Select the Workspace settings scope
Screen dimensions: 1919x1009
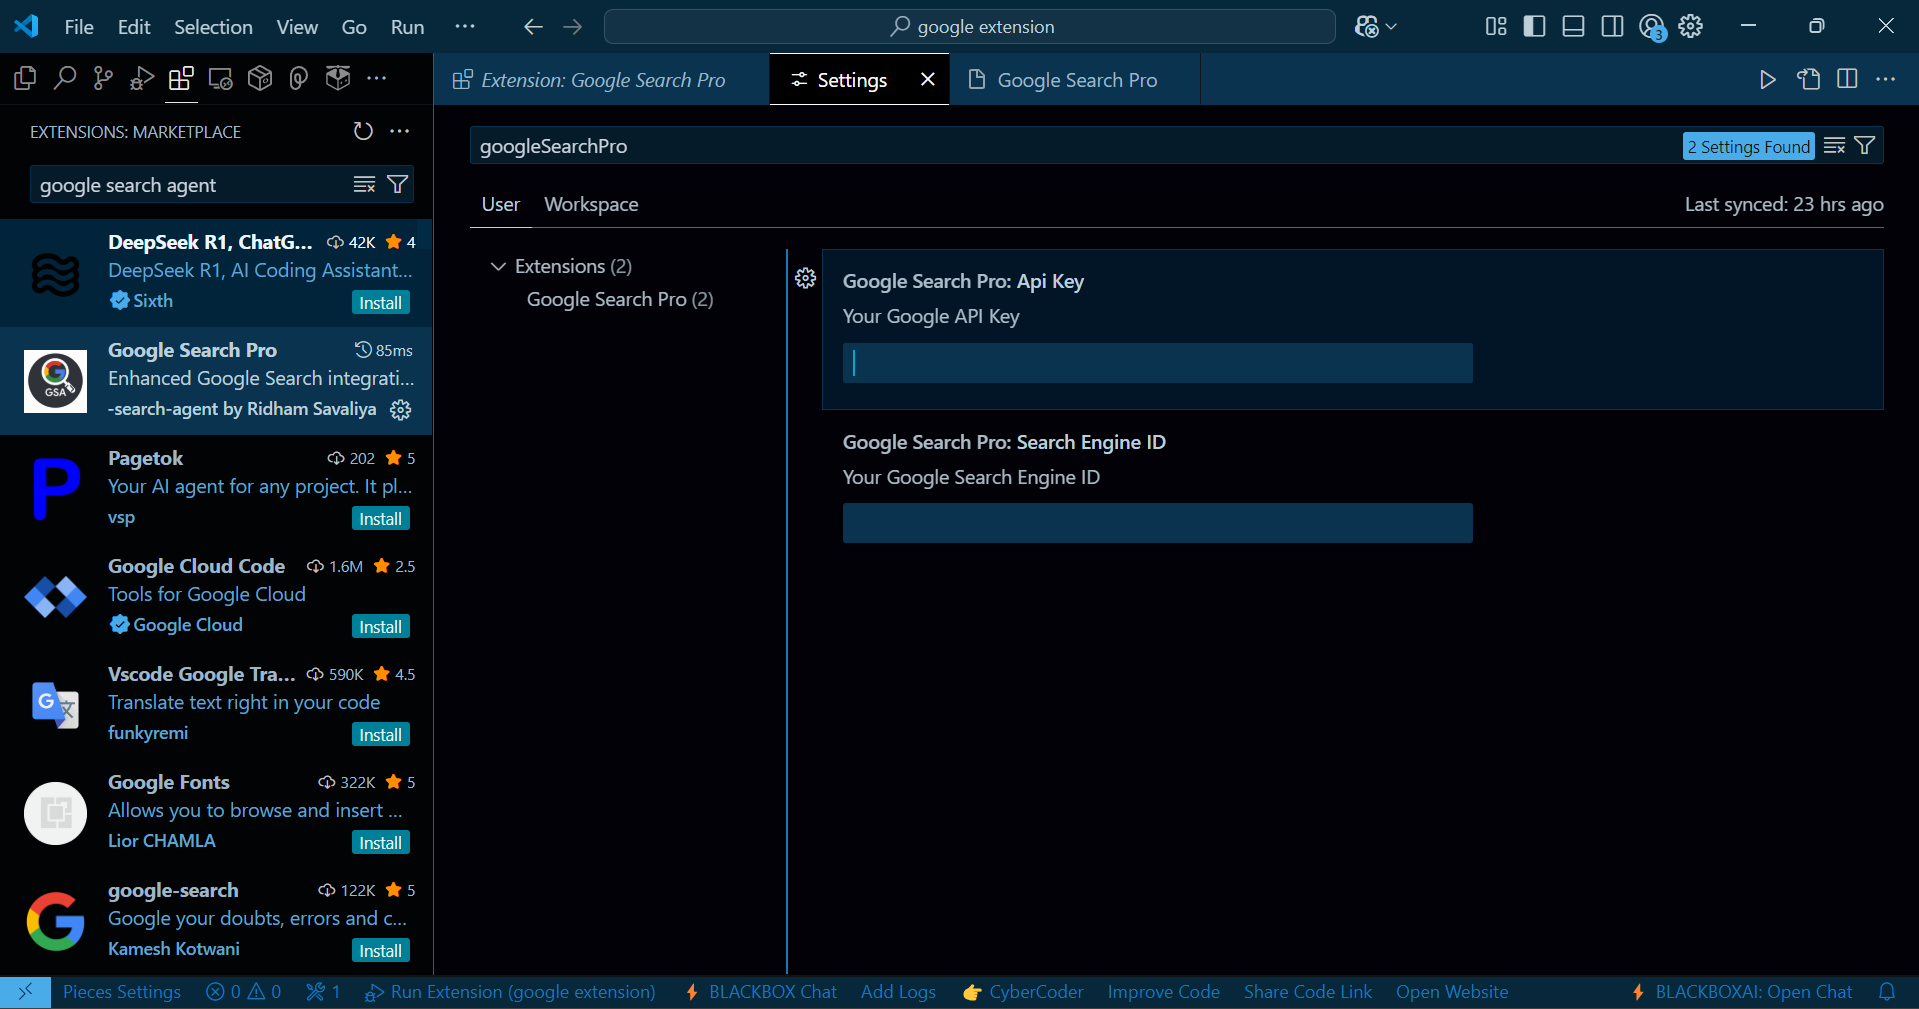point(591,204)
